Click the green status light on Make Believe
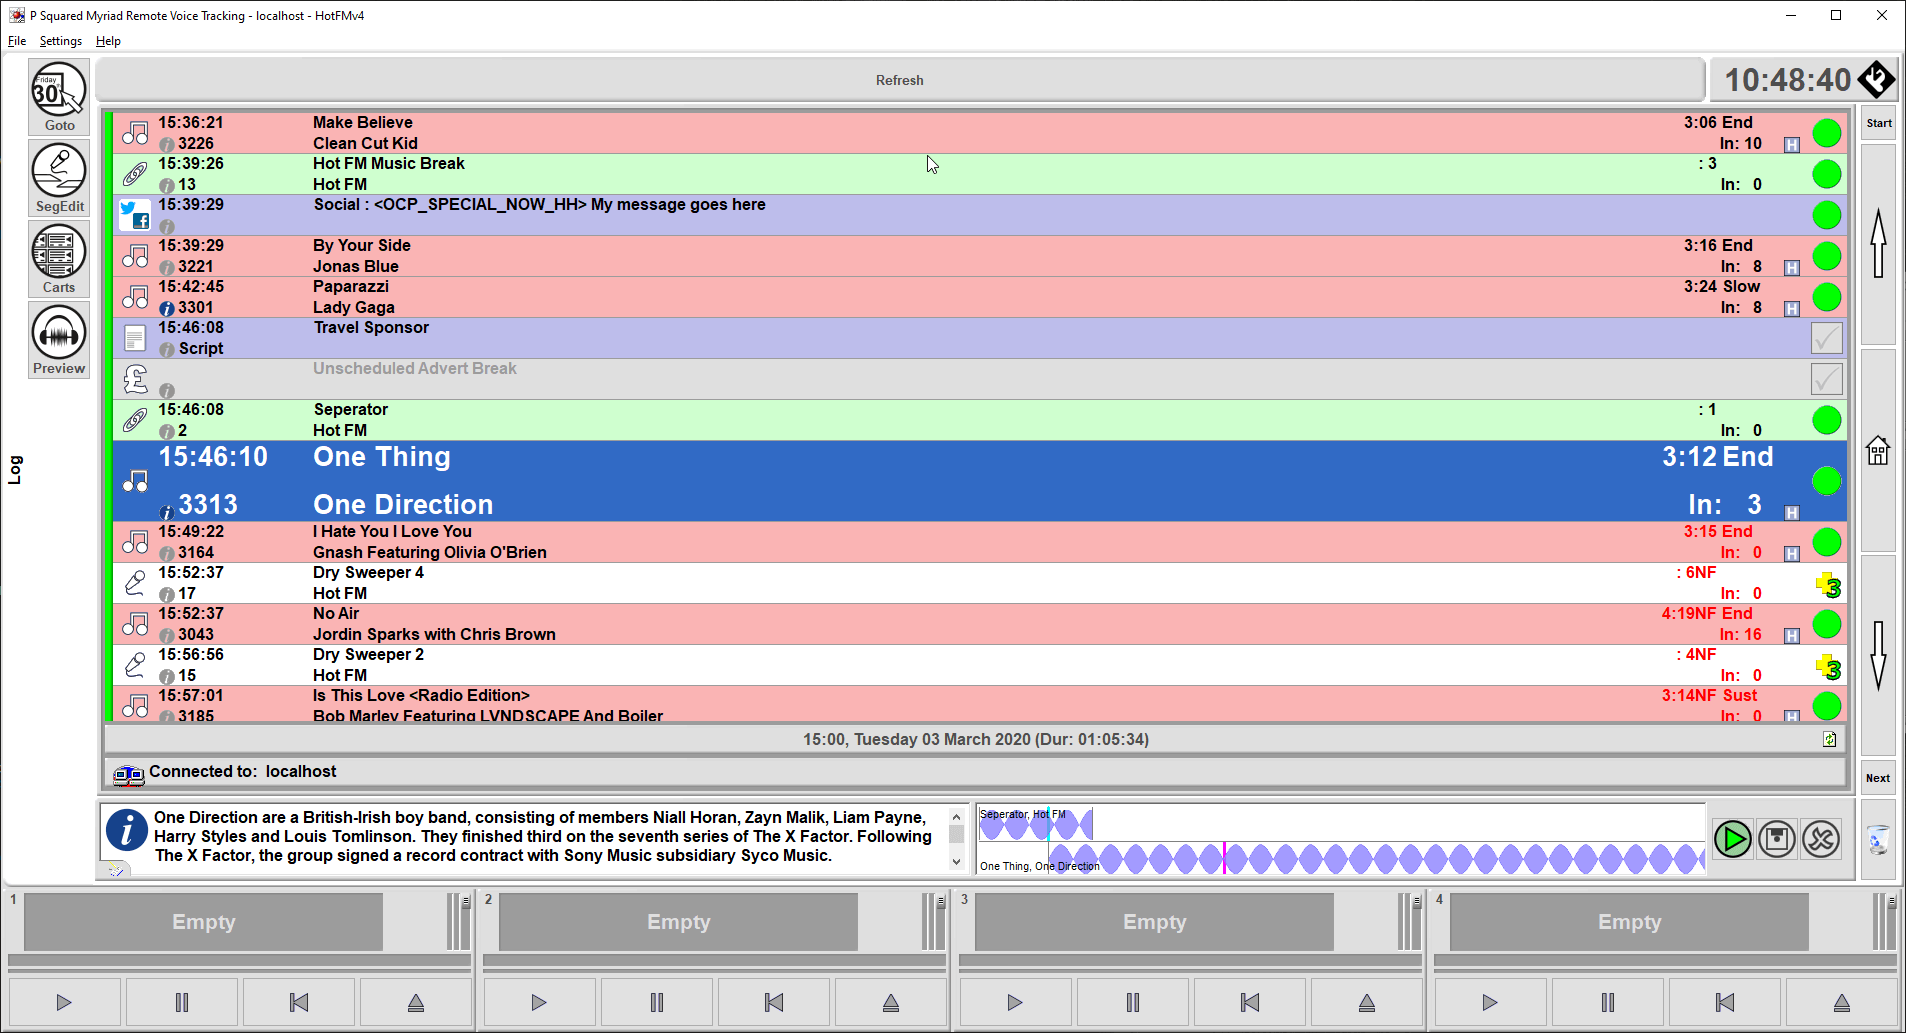 tap(1826, 132)
